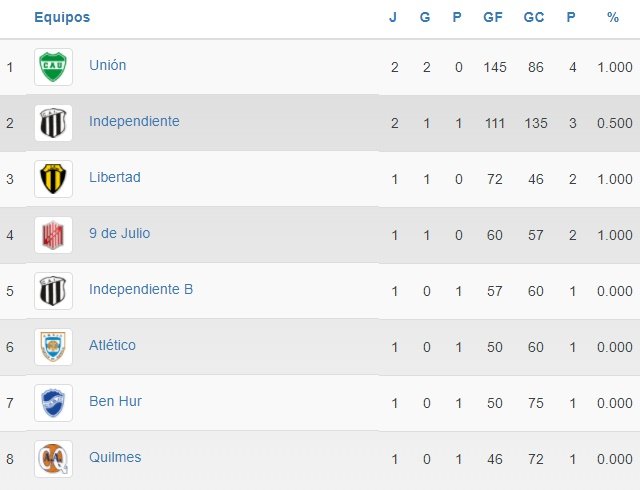This screenshot has height=490, width=640.
Task: Click the % column header
Action: tap(613, 17)
